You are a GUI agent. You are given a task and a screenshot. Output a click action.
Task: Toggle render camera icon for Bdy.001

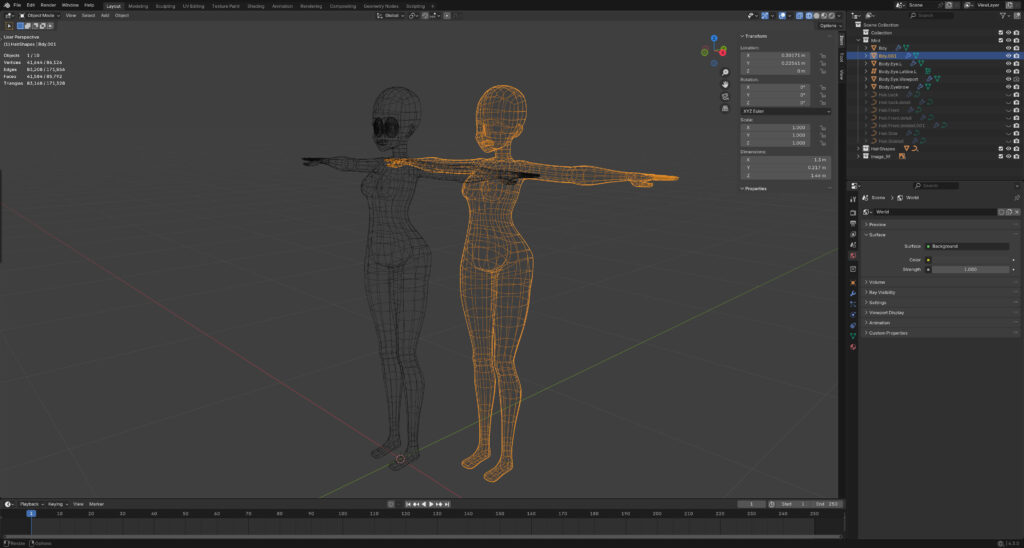pyautogui.click(x=1016, y=56)
